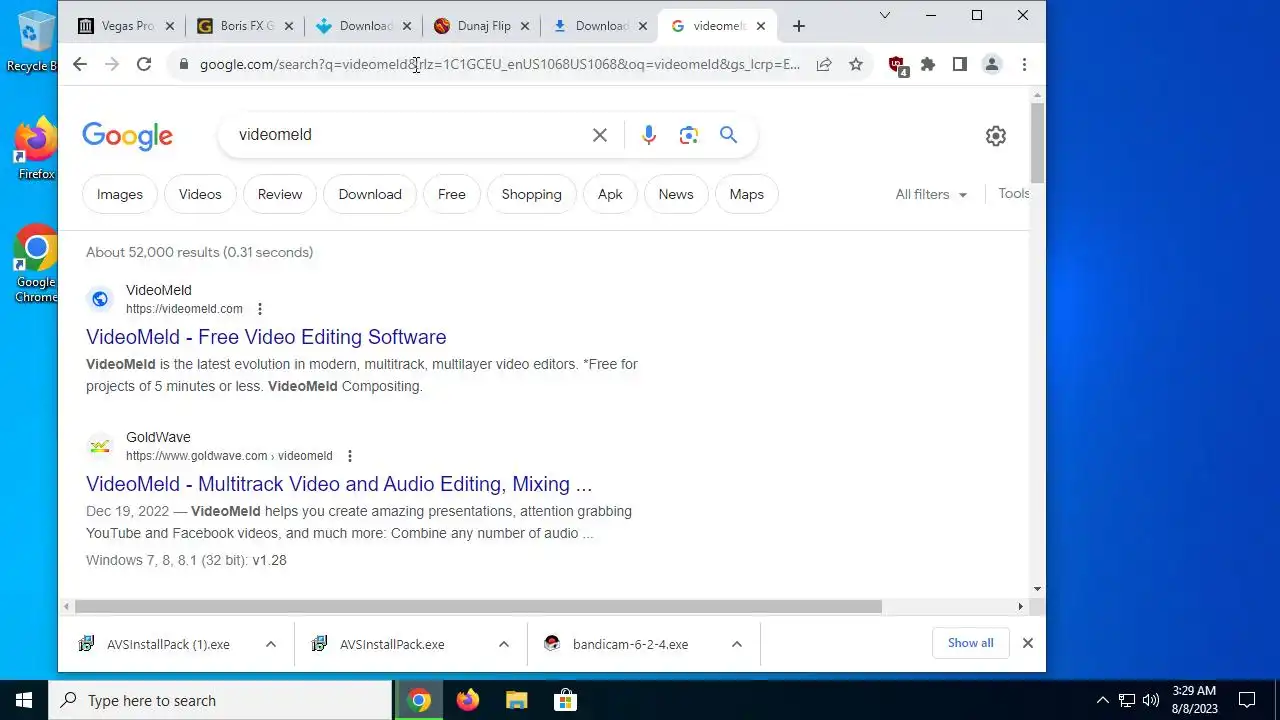Viewport: 1280px width, 720px height.
Task: Click the horizontal page scrollbar
Action: (478, 606)
